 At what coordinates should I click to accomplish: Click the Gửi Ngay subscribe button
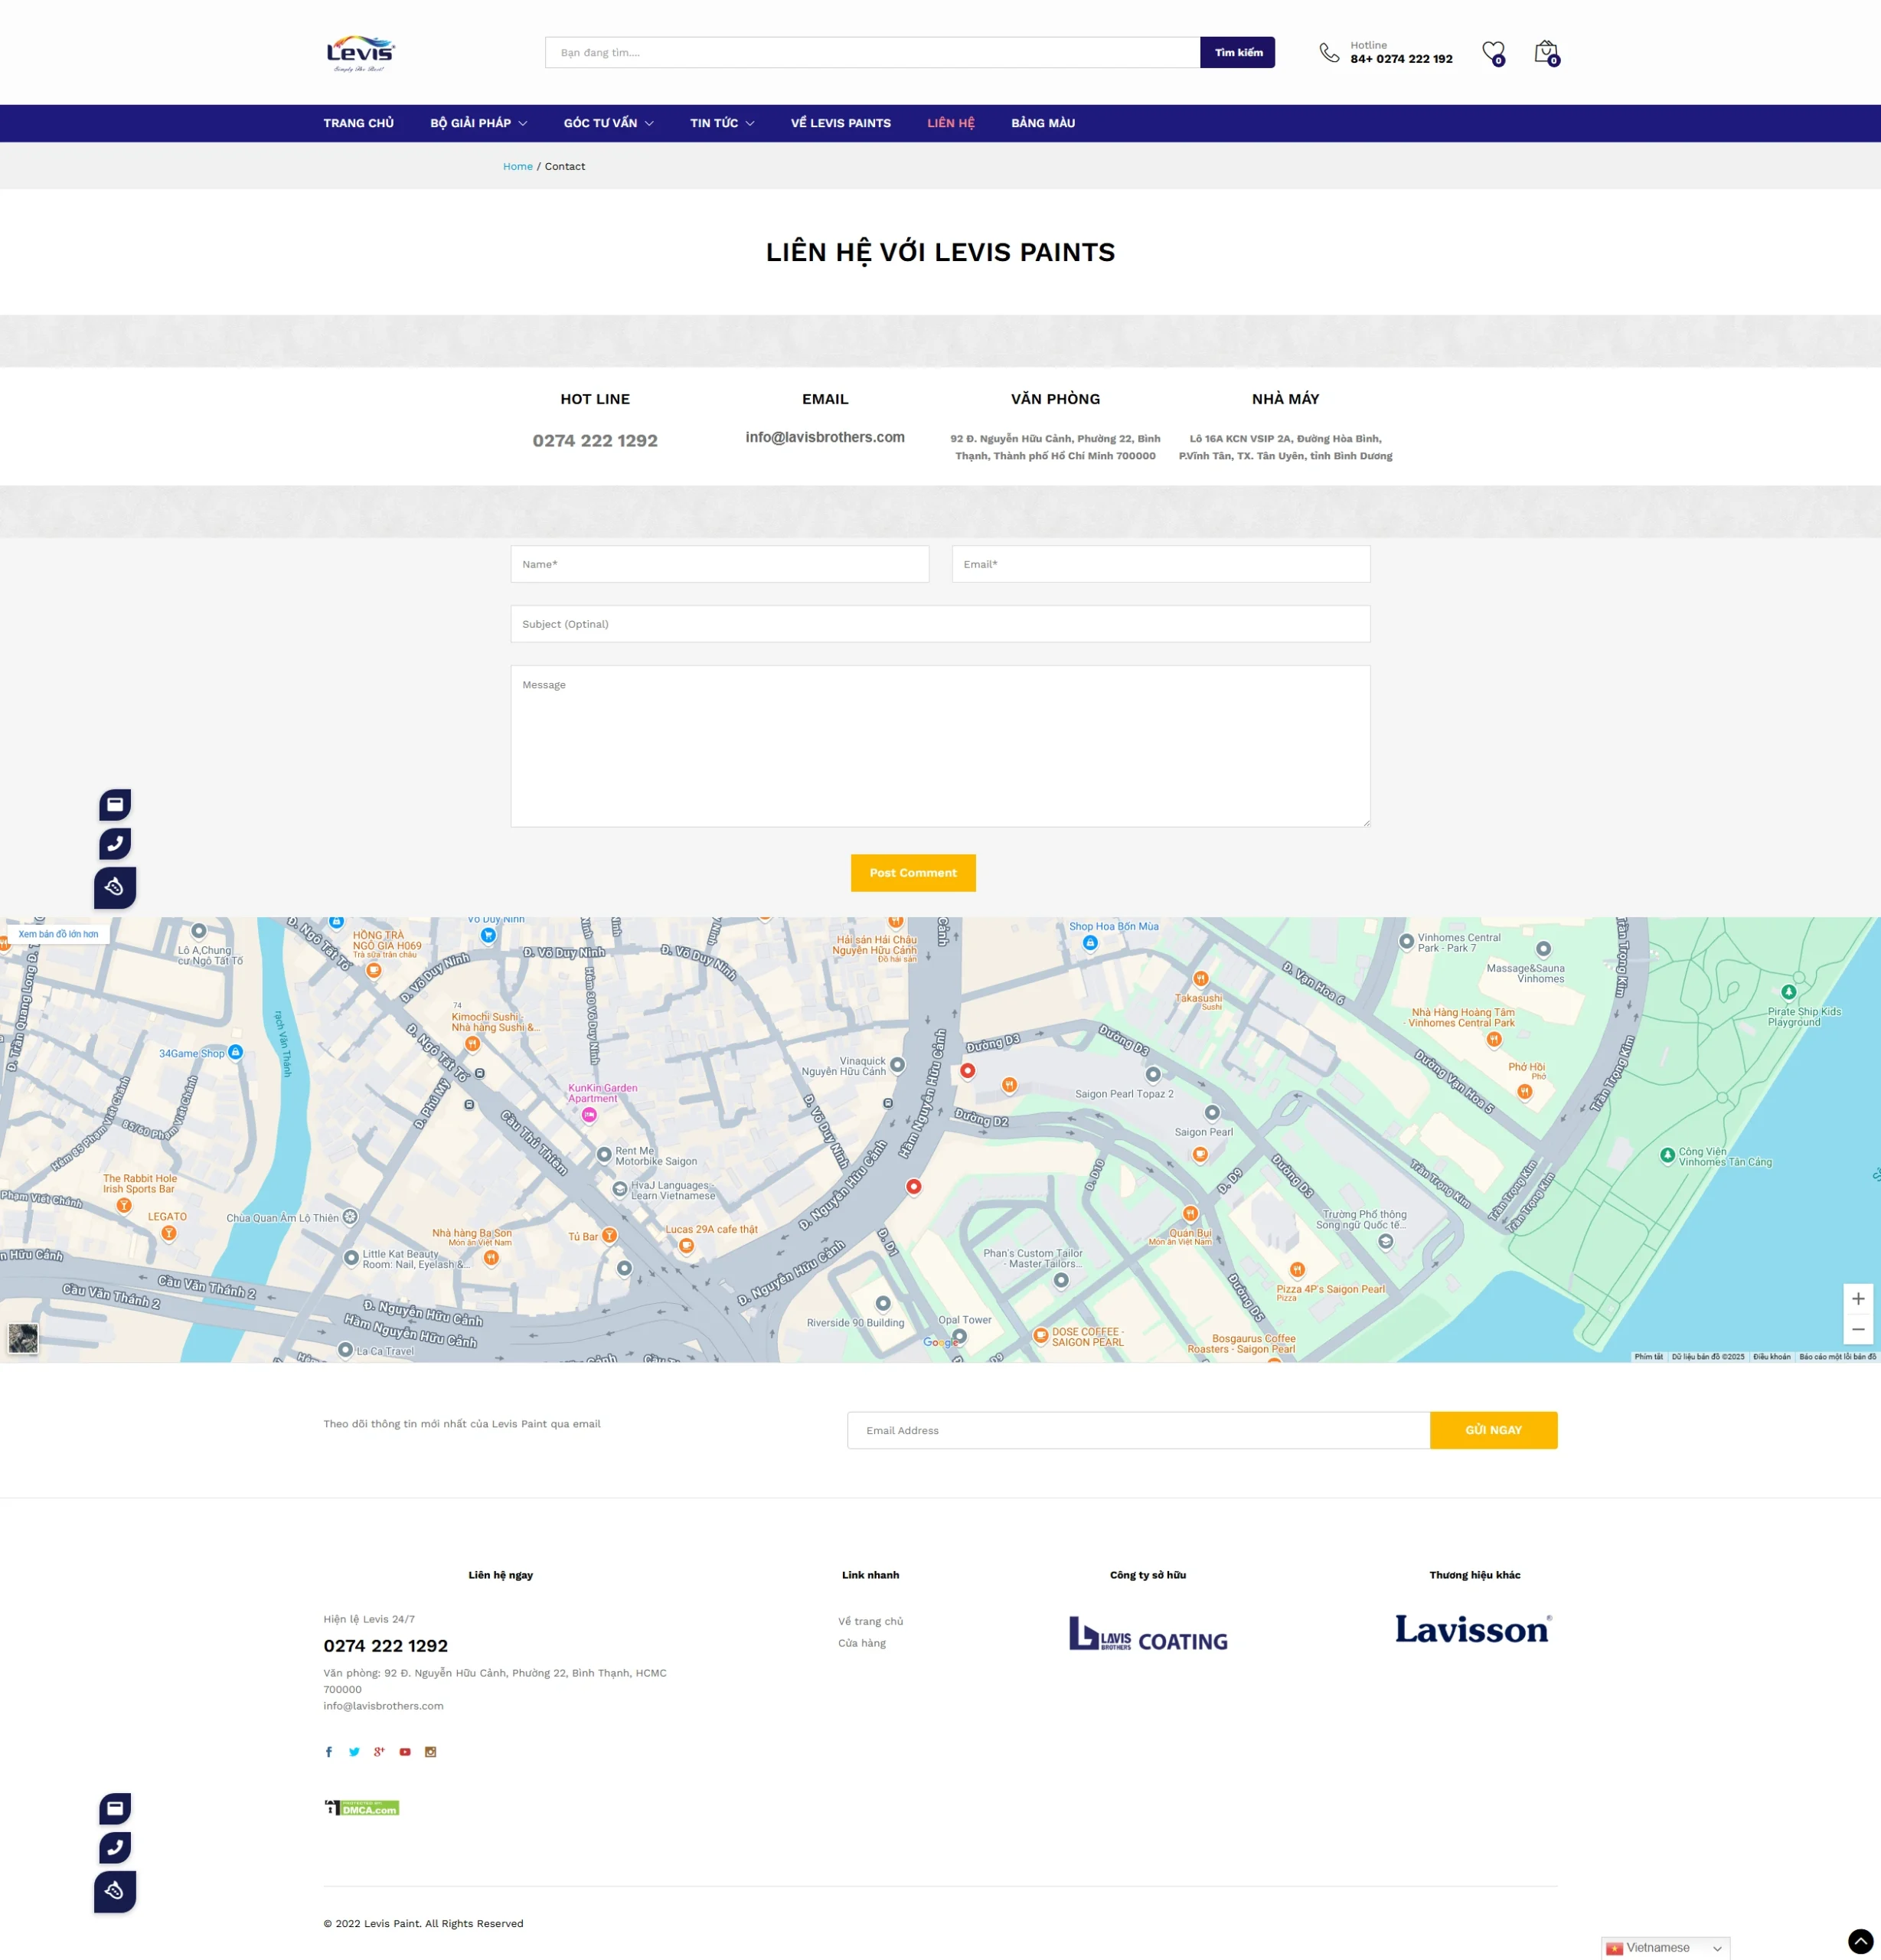click(1493, 1431)
